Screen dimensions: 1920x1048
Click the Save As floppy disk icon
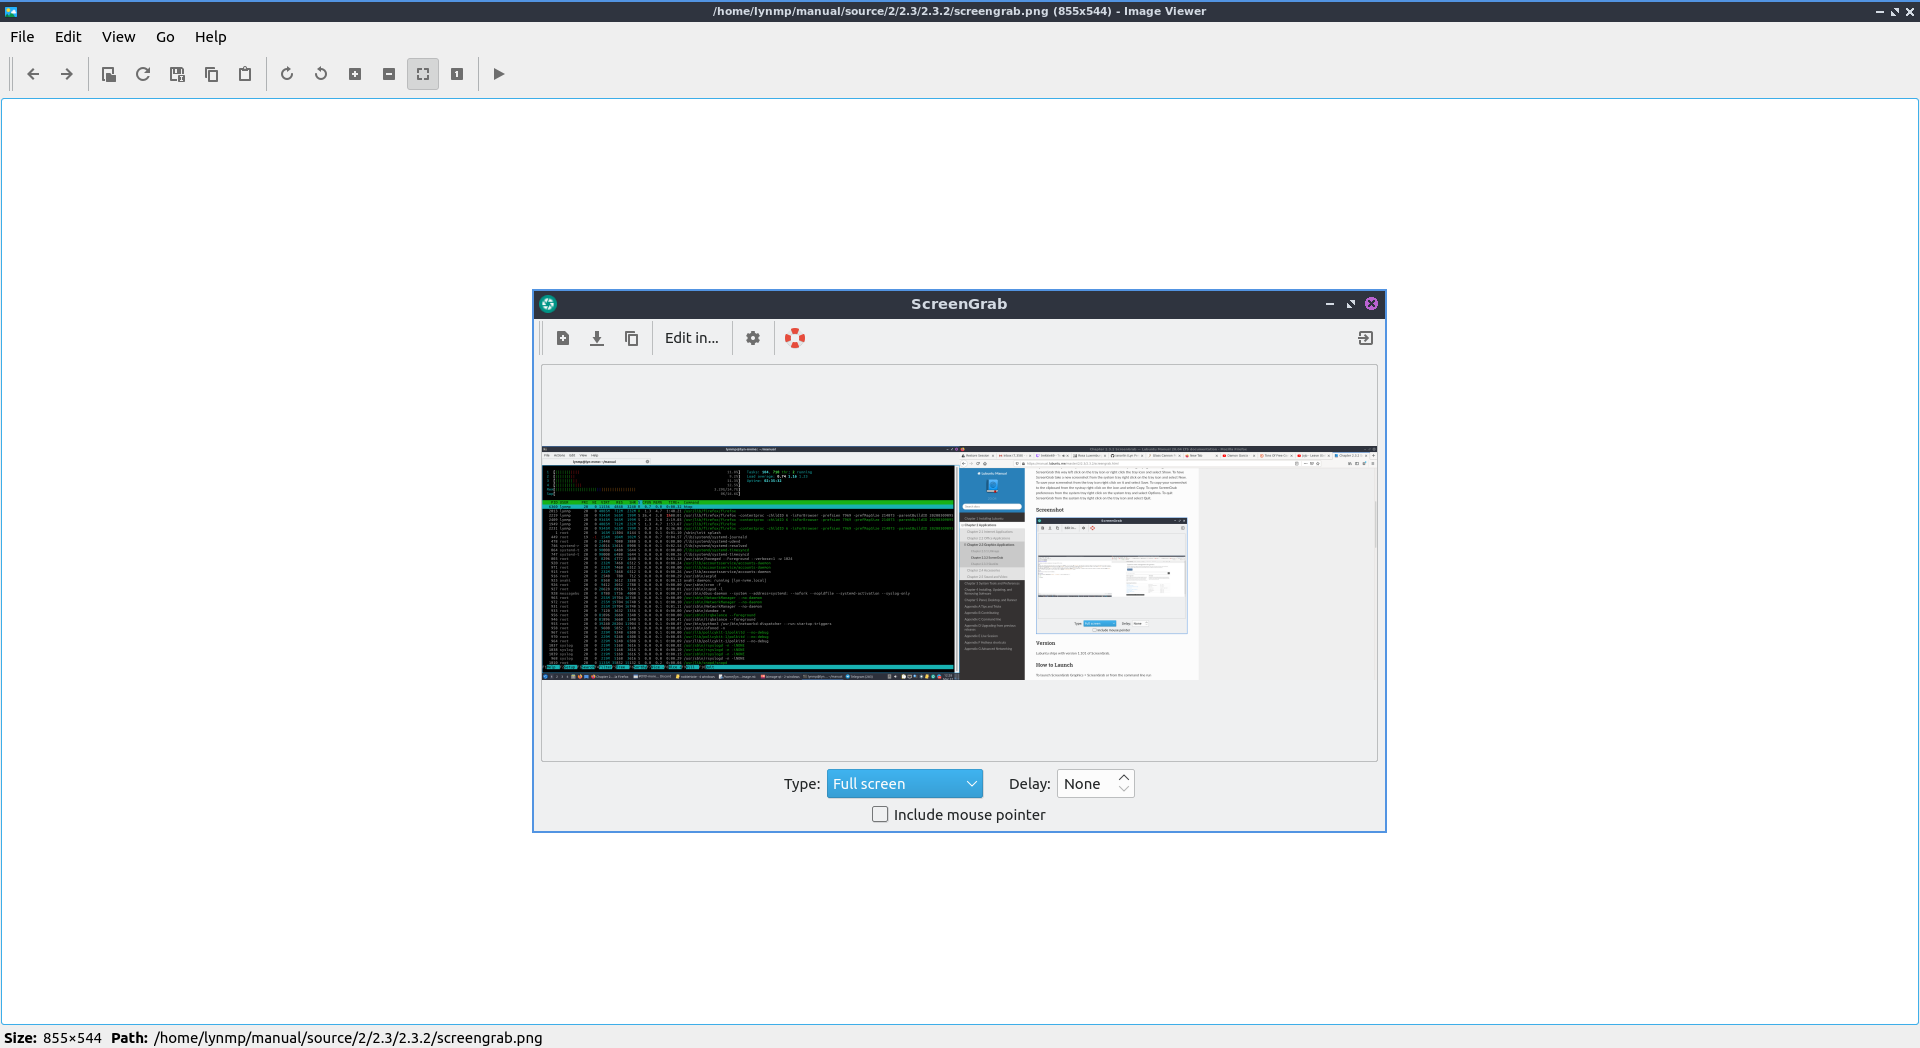(177, 74)
